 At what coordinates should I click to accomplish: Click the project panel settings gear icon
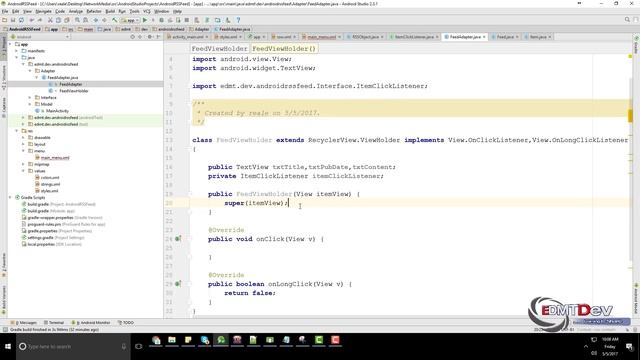pyautogui.click(x=149, y=37)
